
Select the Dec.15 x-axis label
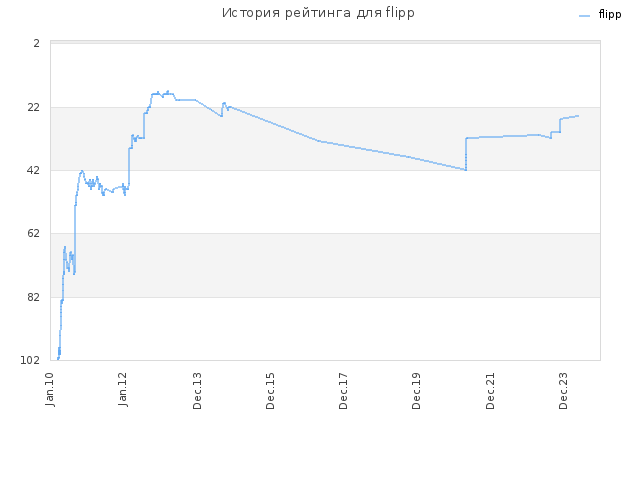pos(270,391)
